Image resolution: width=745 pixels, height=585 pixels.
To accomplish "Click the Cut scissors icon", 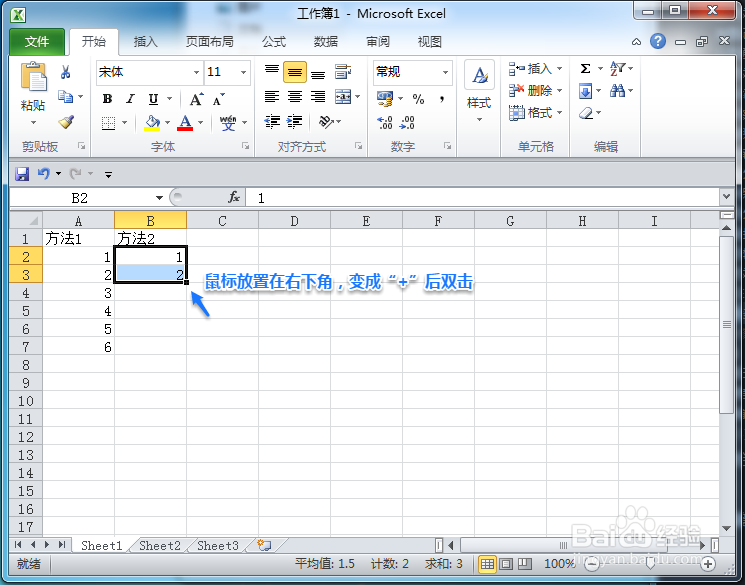I will point(66,72).
